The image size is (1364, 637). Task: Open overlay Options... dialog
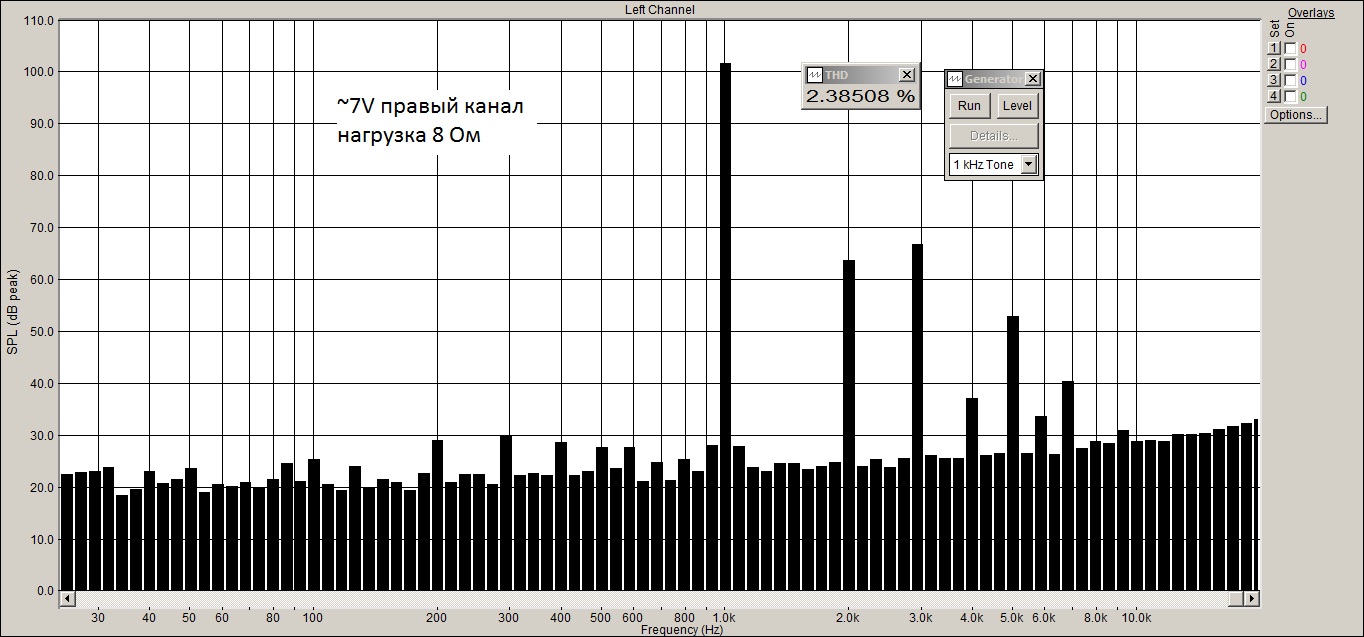click(x=1296, y=115)
